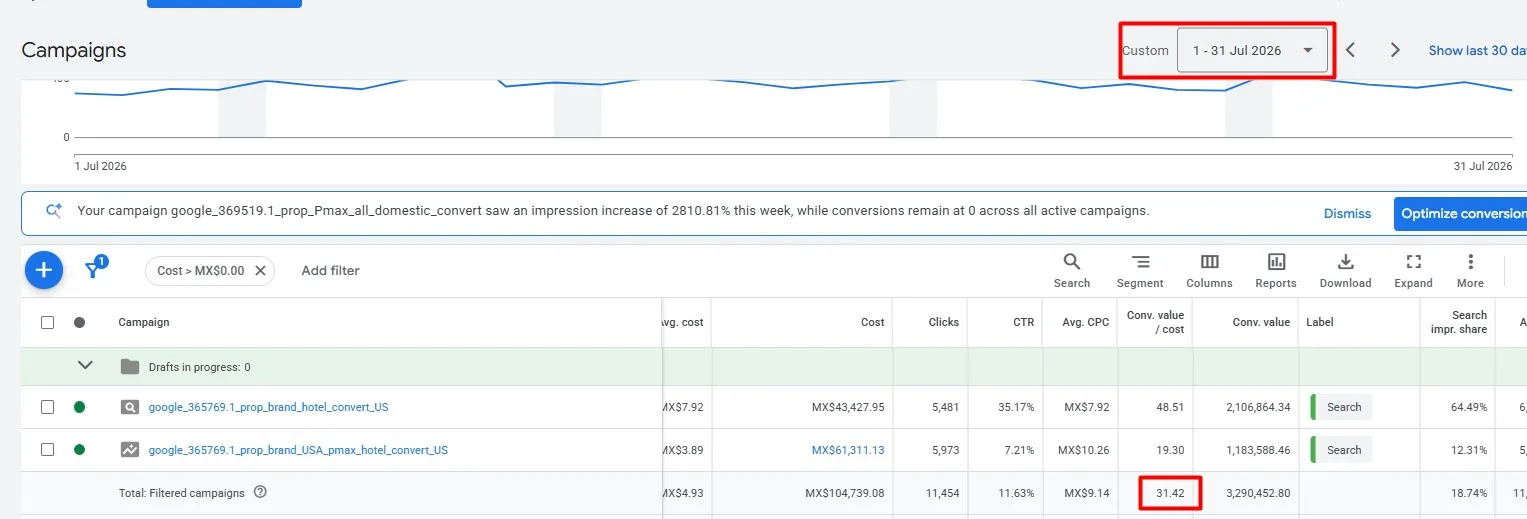Select all campaigns header checkbox
Screen dimensions: 1527x519
pos(47,322)
